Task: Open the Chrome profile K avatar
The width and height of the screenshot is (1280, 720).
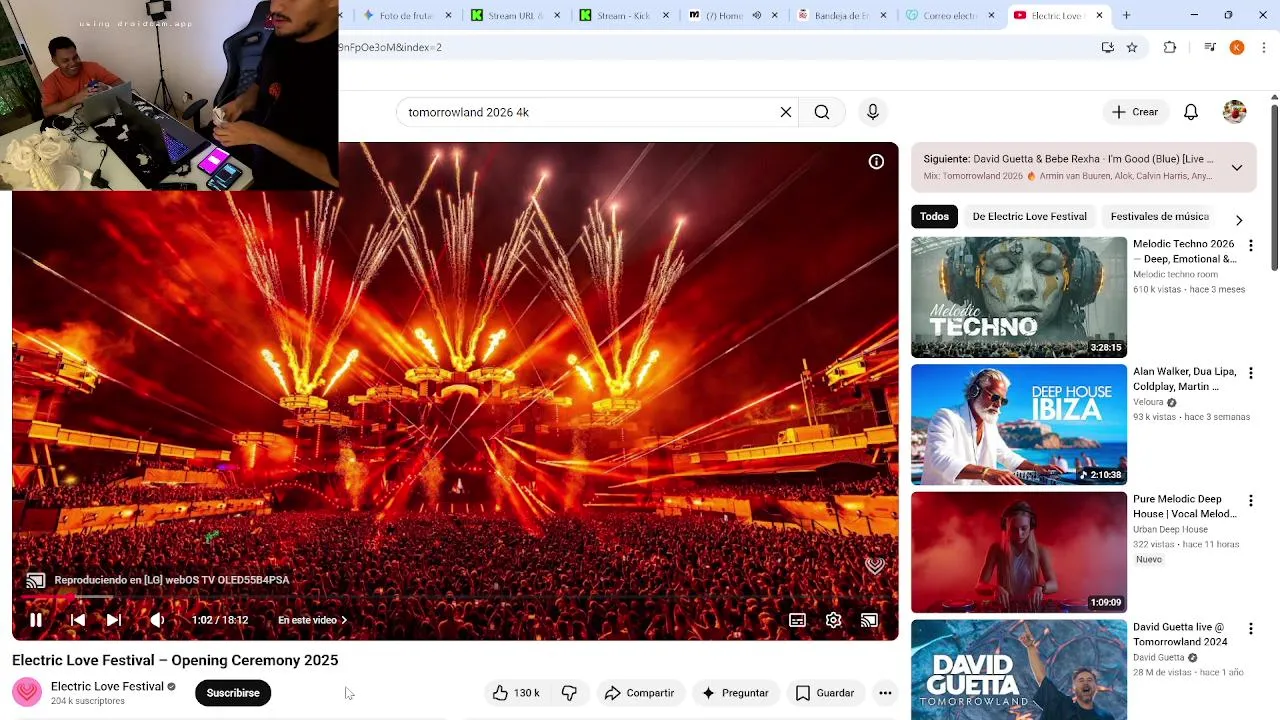Action: pyautogui.click(x=1237, y=47)
